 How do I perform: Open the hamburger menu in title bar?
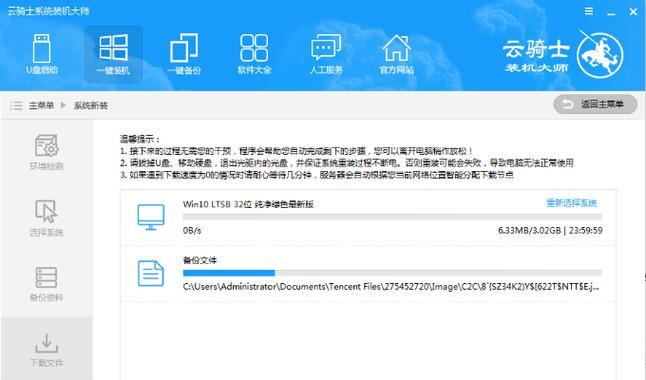coord(589,11)
